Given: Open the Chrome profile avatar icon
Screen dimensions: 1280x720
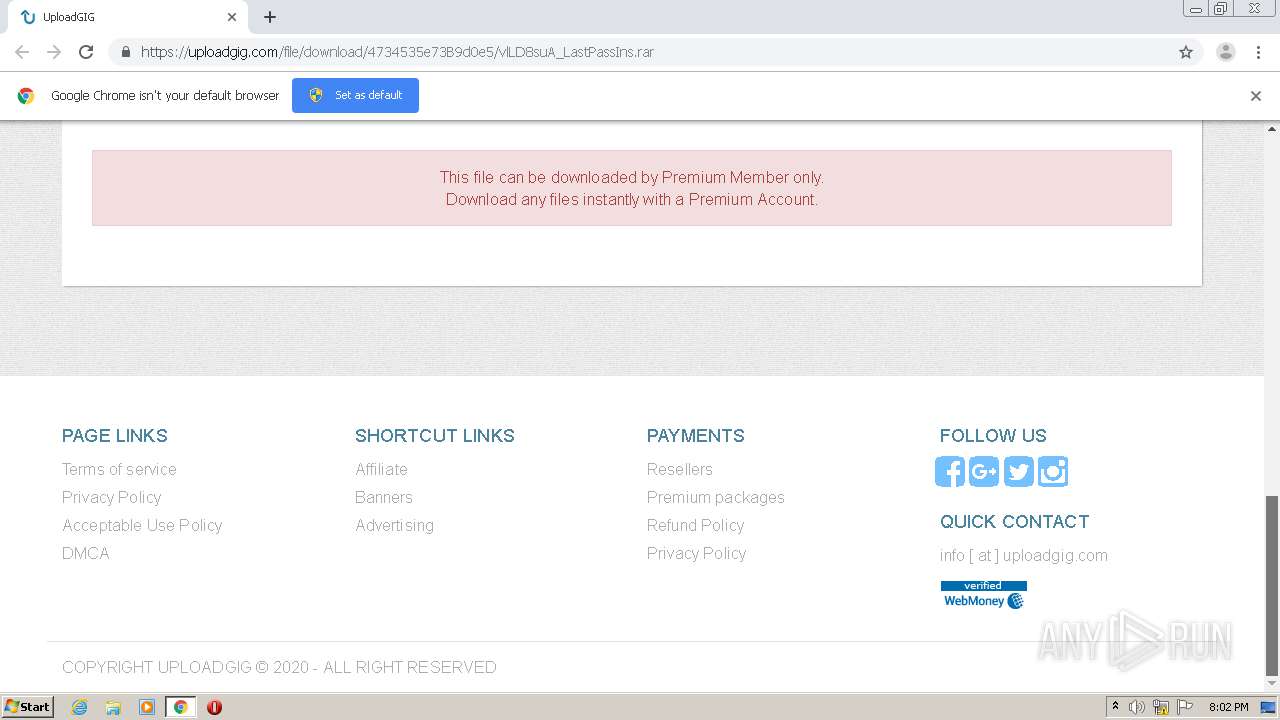Looking at the screenshot, I should (1225, 52).
